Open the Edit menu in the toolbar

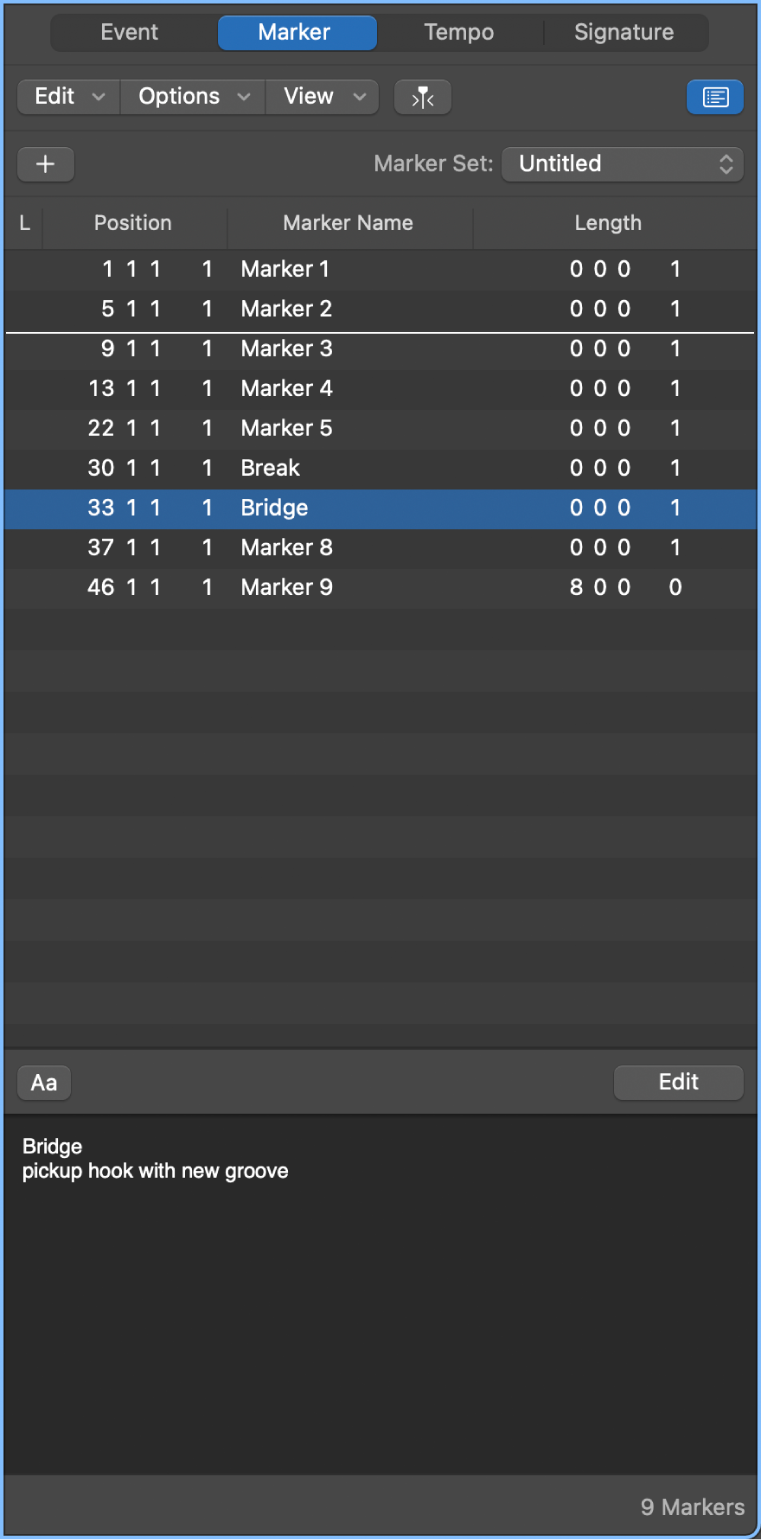point(67,97)
